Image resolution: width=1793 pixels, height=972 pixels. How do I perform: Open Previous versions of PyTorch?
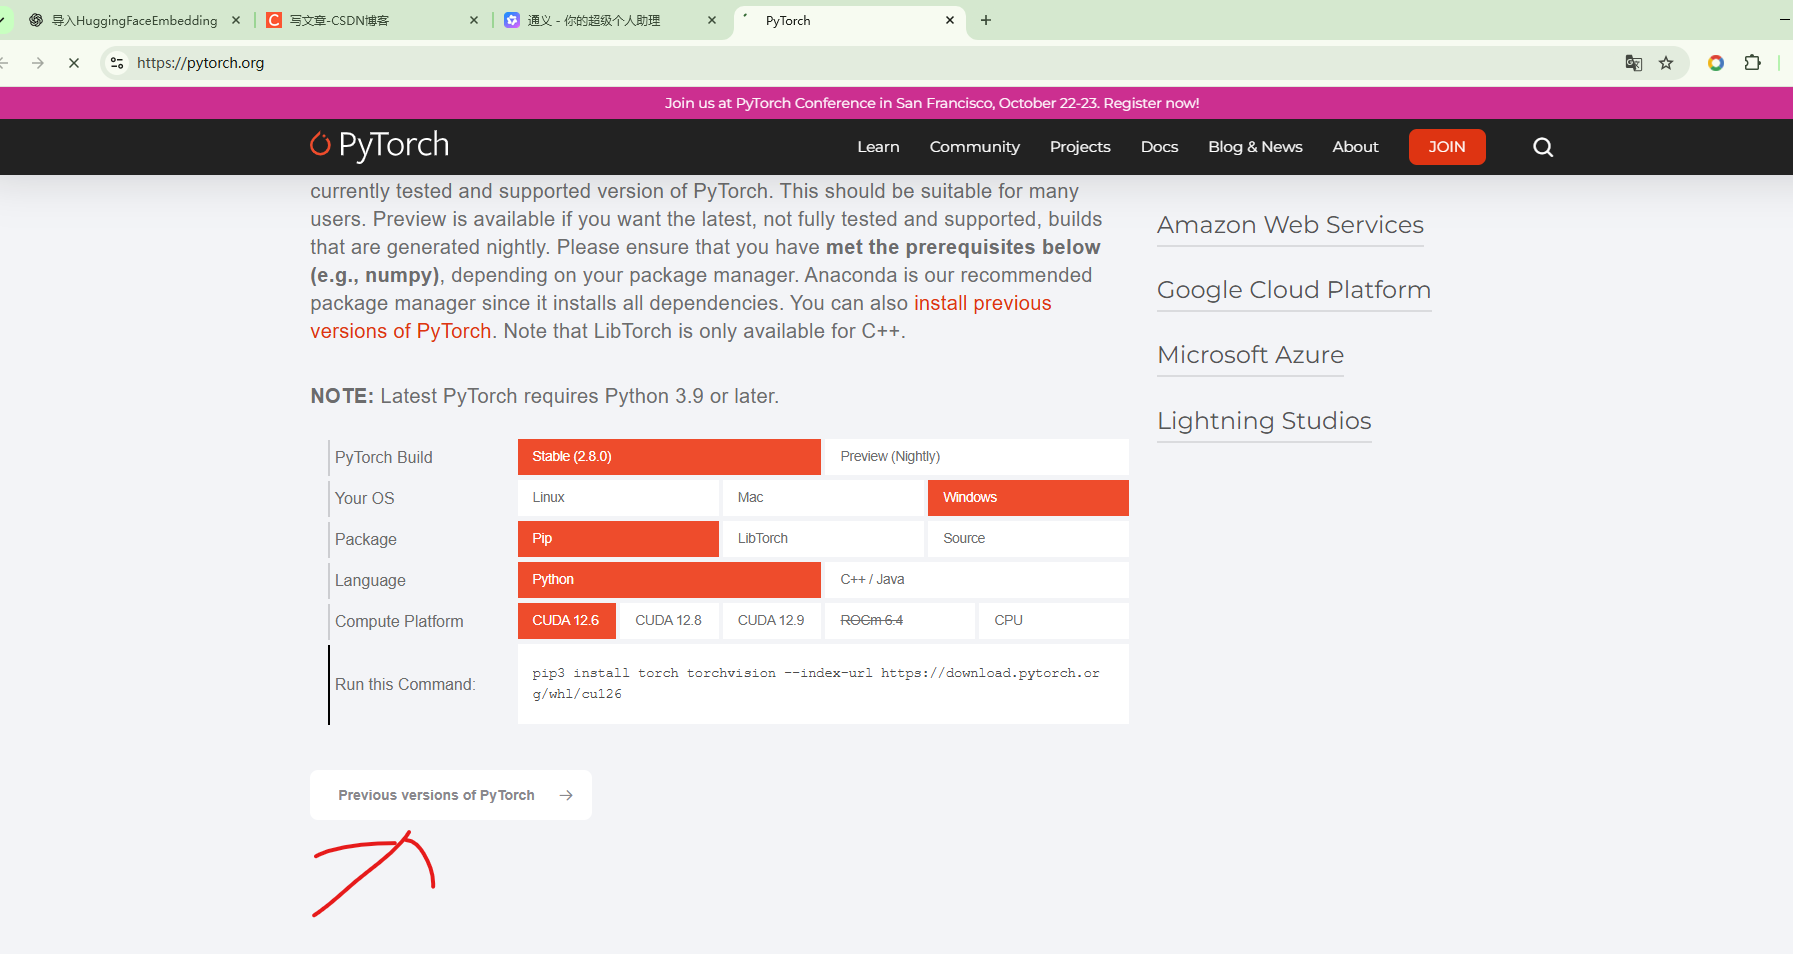(x=451, y=796)
